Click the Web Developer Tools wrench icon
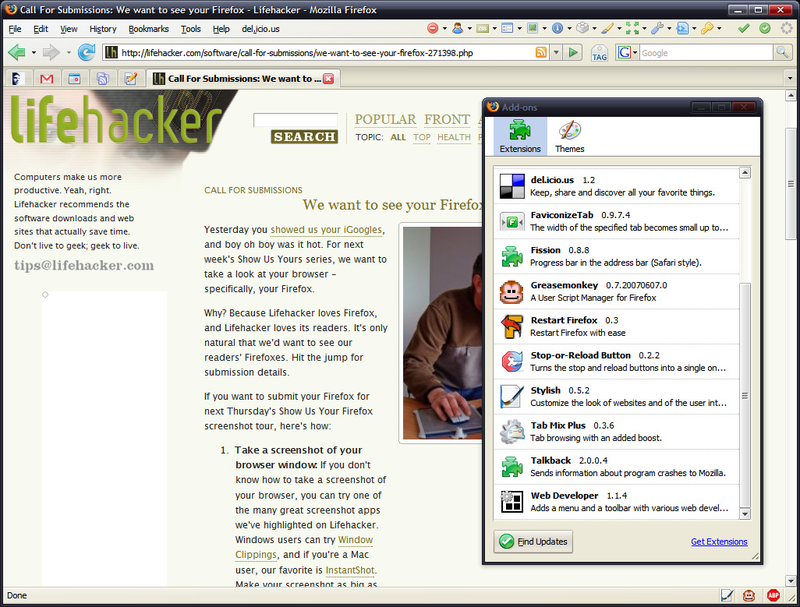This screenshot has height=607, width=800. click(x=658, y=29)
